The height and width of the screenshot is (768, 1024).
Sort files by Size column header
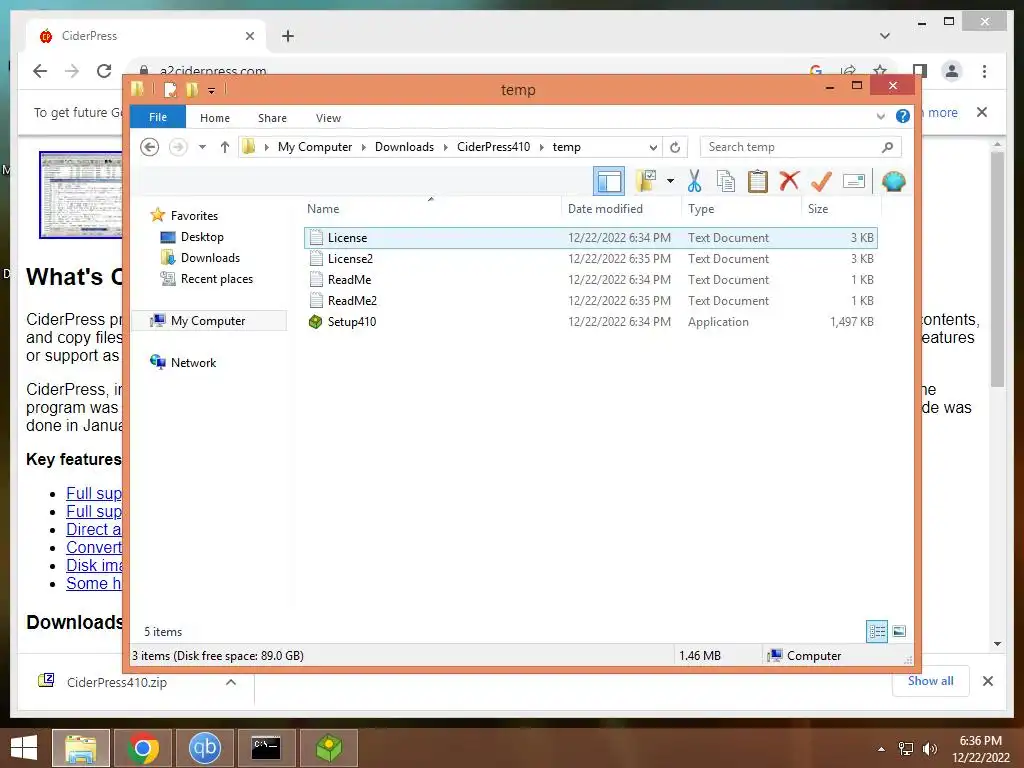[841, 208]
